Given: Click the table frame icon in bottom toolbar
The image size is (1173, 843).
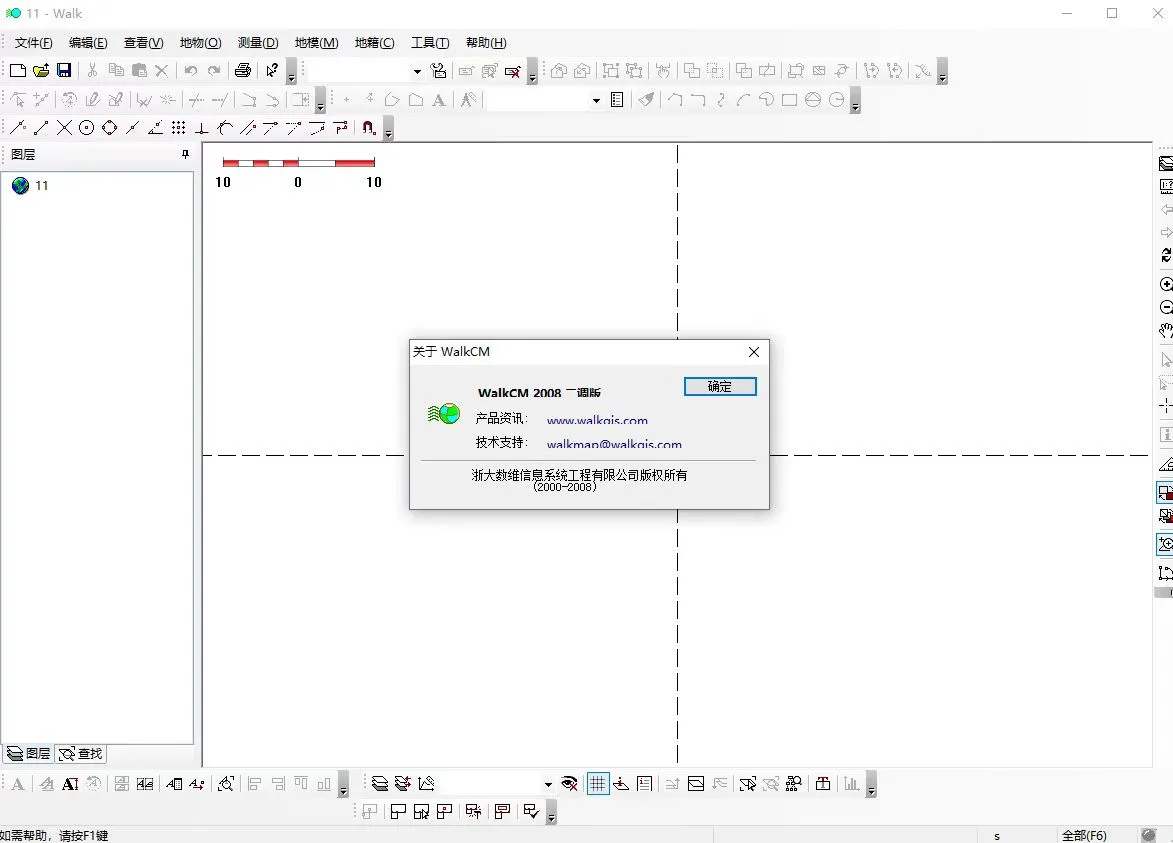Looking at the screenshot, I should (823, 783).
